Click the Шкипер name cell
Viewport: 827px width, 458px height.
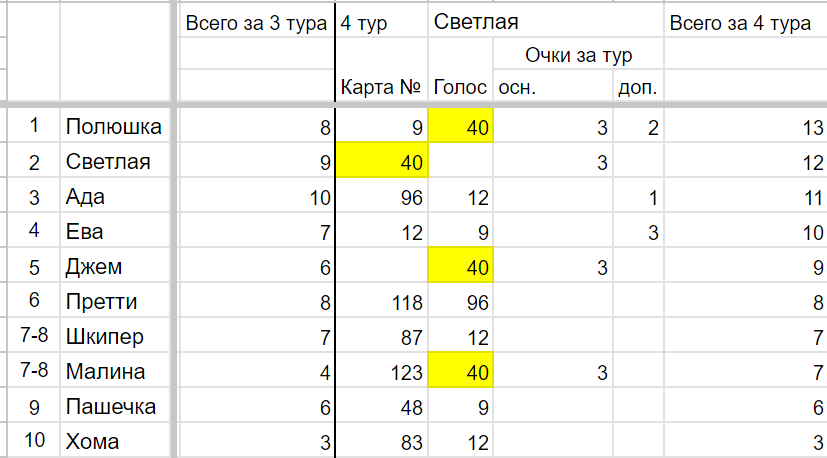(115, 335)
